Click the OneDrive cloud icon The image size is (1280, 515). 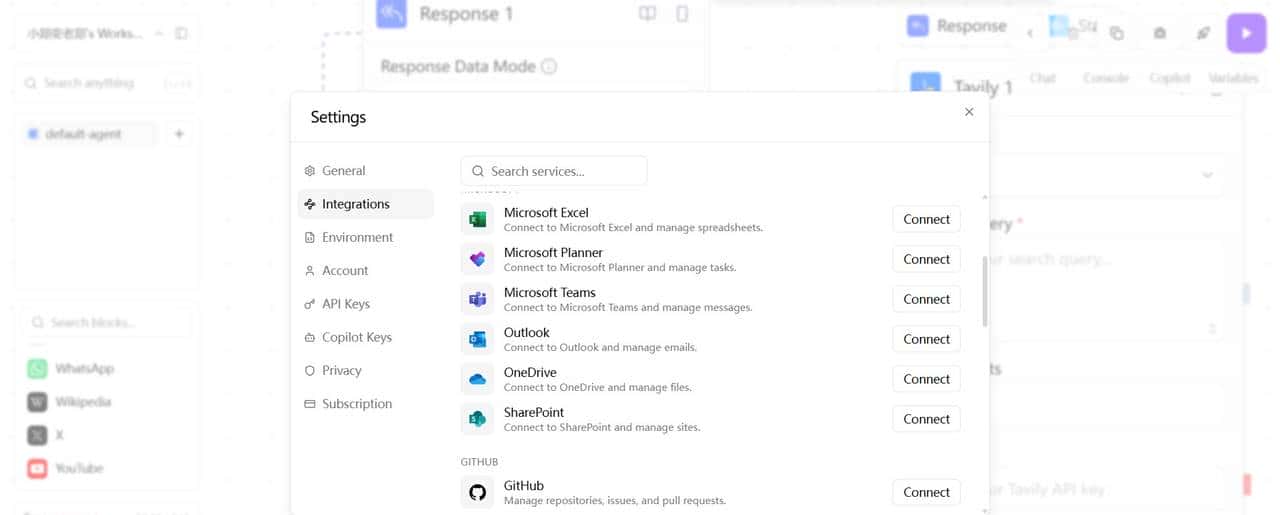coord(477,379)
